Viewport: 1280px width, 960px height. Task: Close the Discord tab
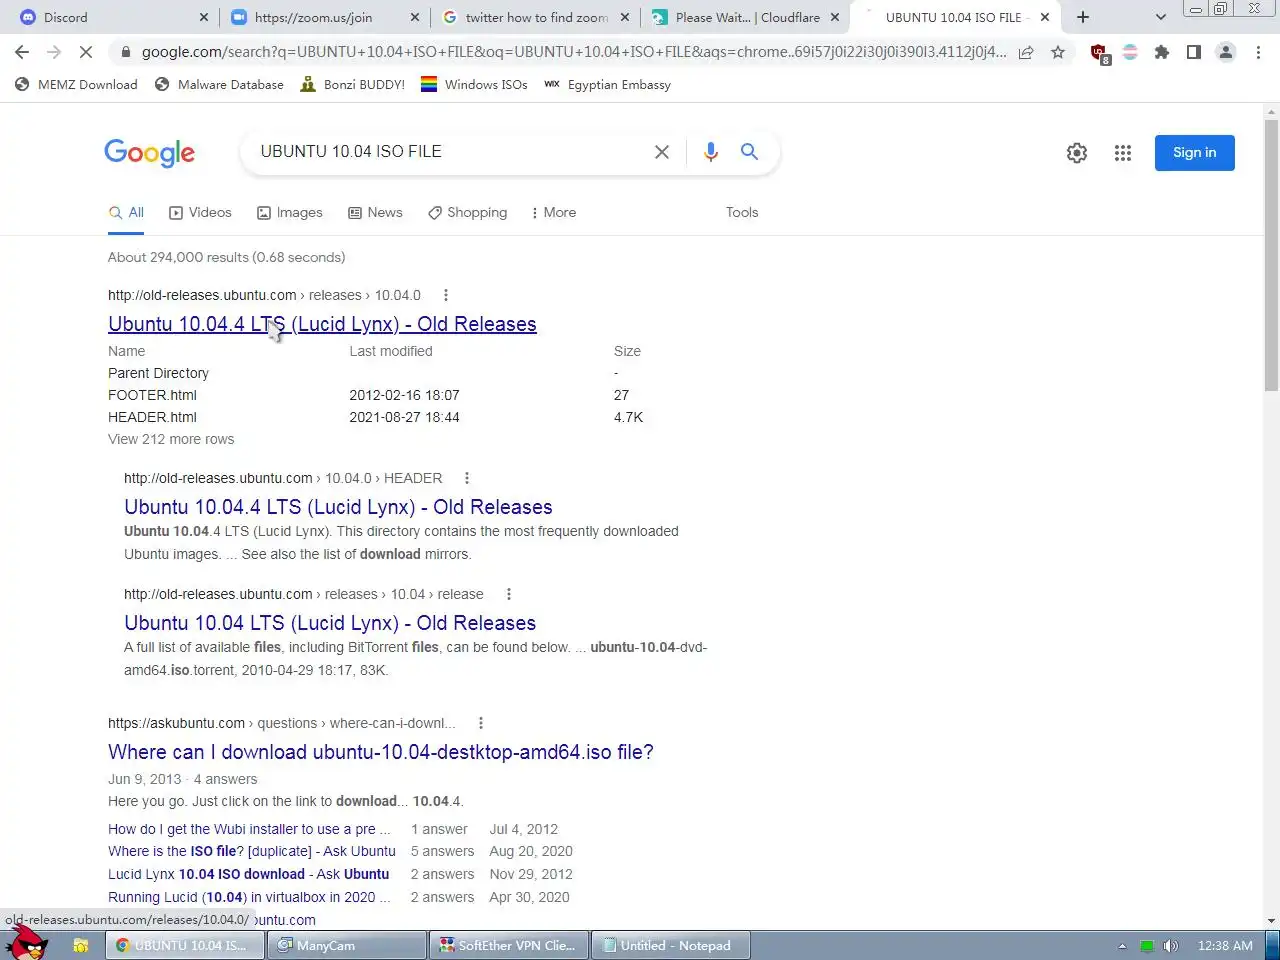pos(204,17)
